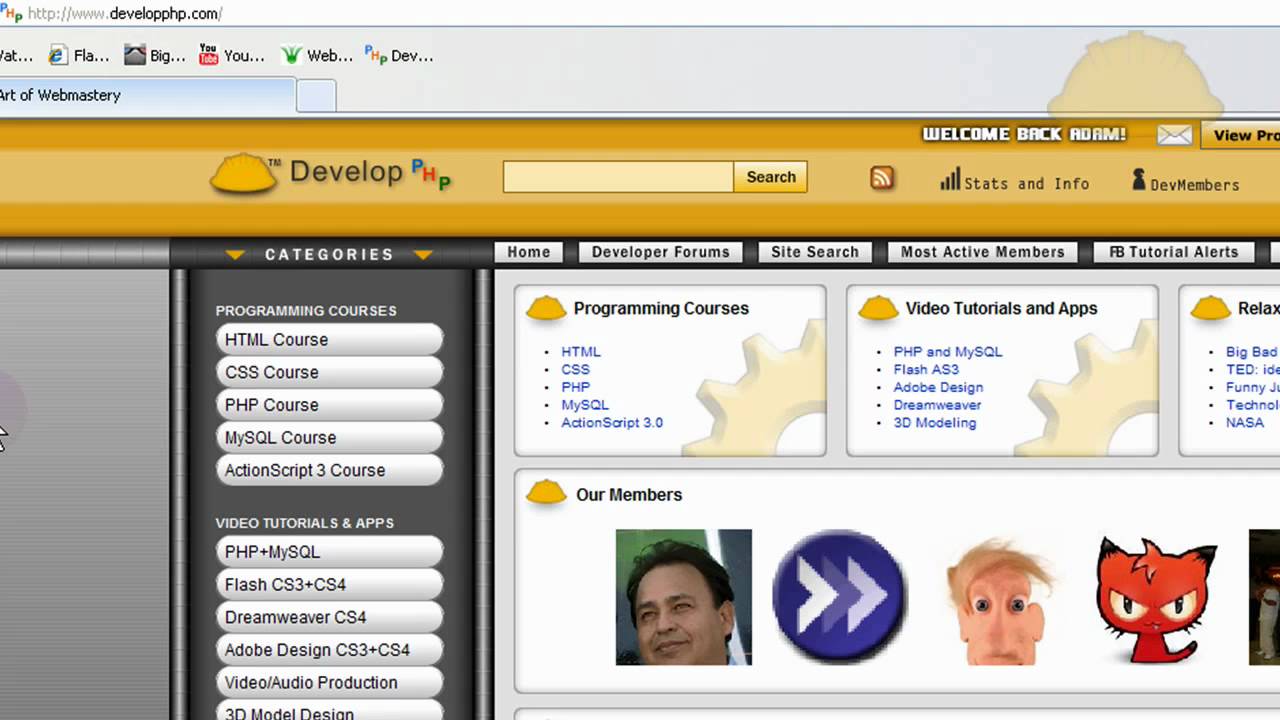Open the Most Active Members menu tab
This screenshot has width=1280, height=720.
(x=983, y=252)
